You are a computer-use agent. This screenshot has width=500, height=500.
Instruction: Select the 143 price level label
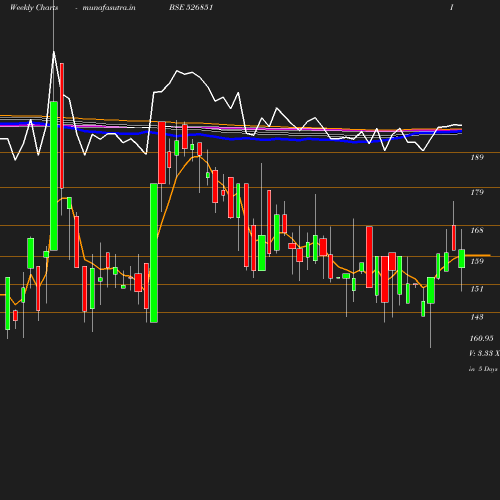click(477, 317)
